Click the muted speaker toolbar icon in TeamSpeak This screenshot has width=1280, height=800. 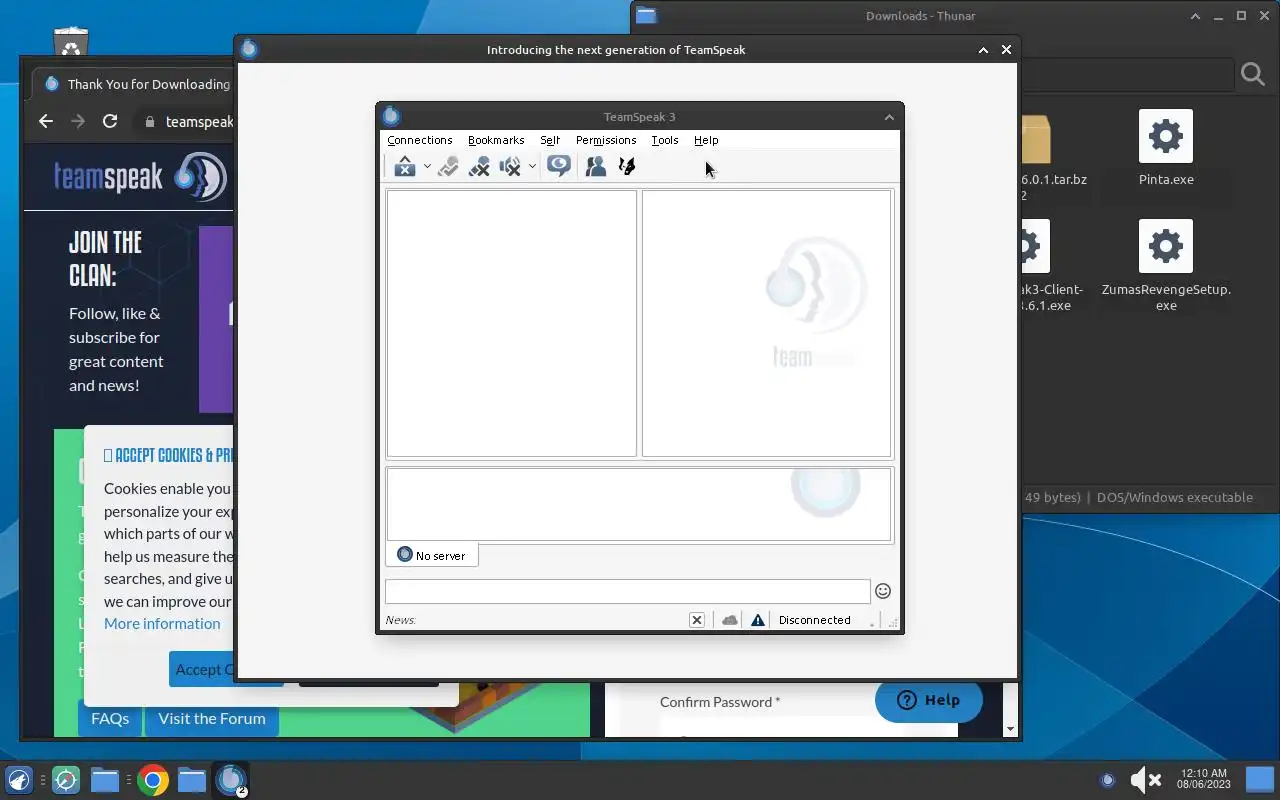[510, 167]
